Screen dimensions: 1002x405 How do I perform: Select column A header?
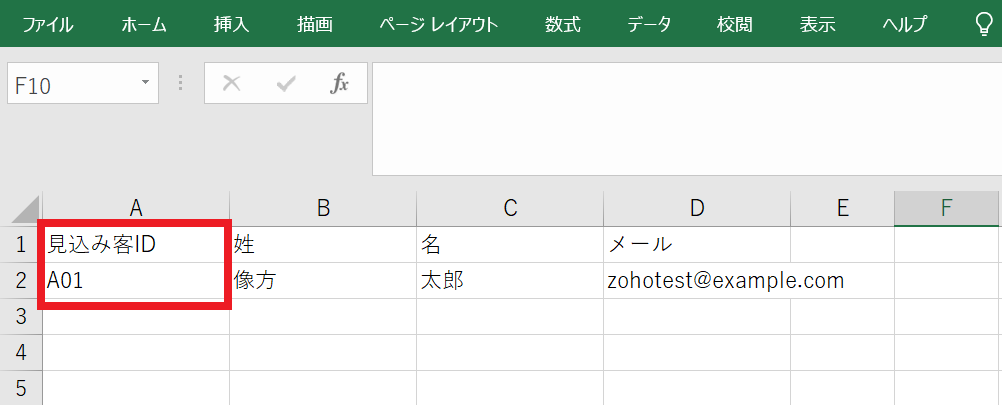(136, 208)
